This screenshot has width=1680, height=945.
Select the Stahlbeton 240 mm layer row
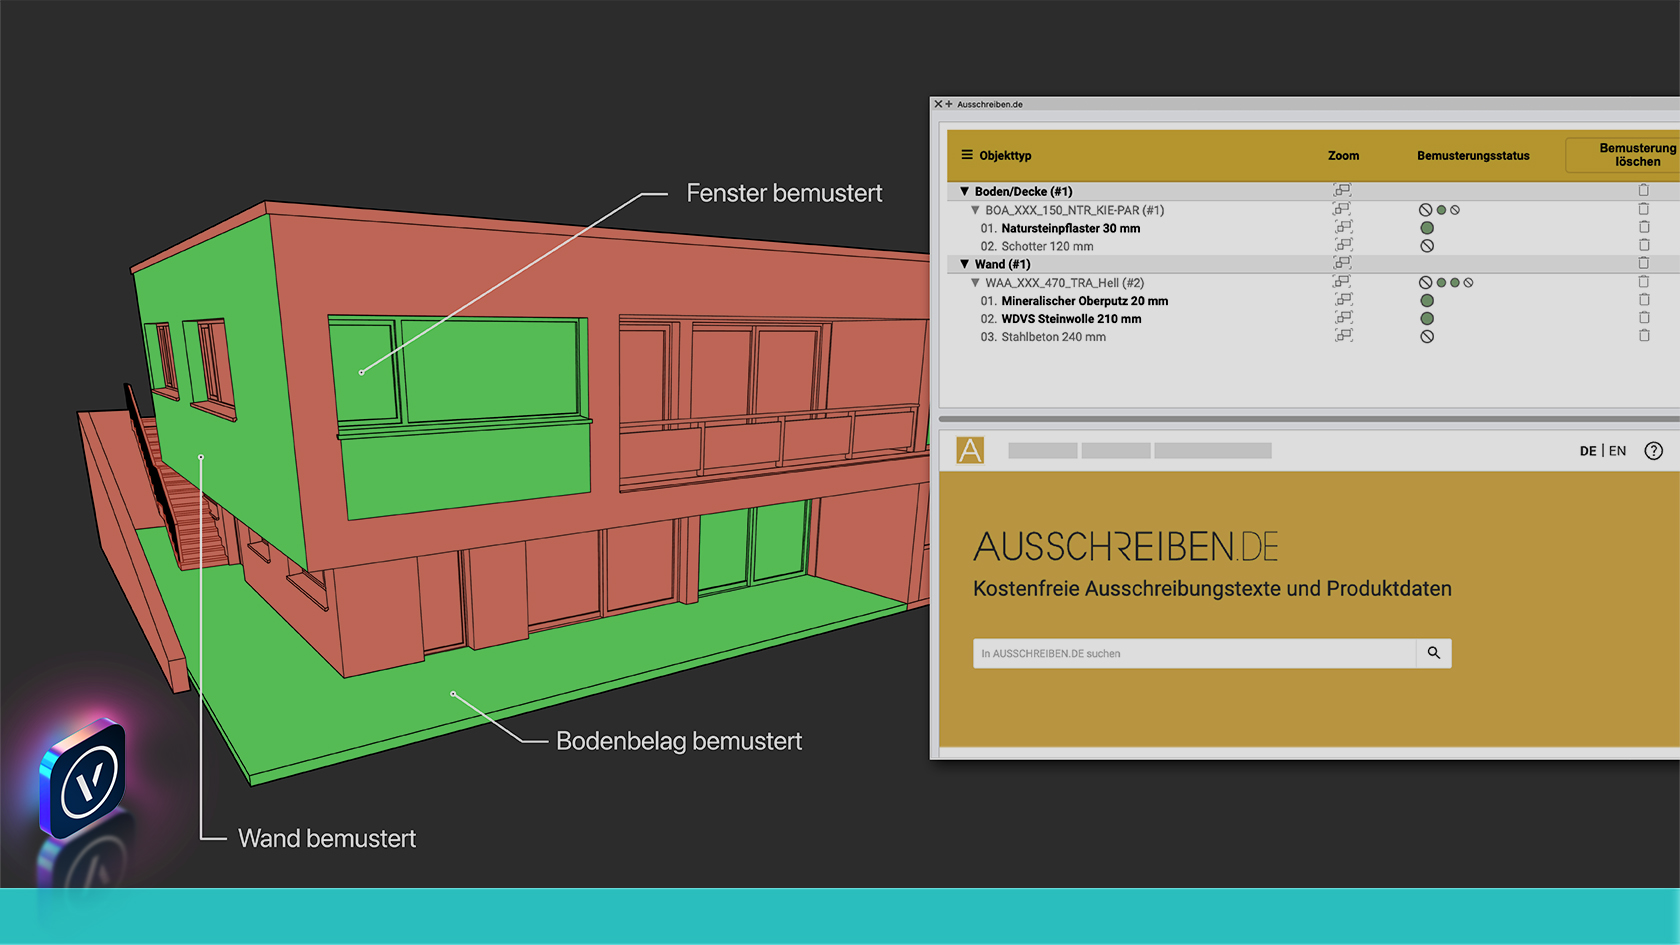1053,337
